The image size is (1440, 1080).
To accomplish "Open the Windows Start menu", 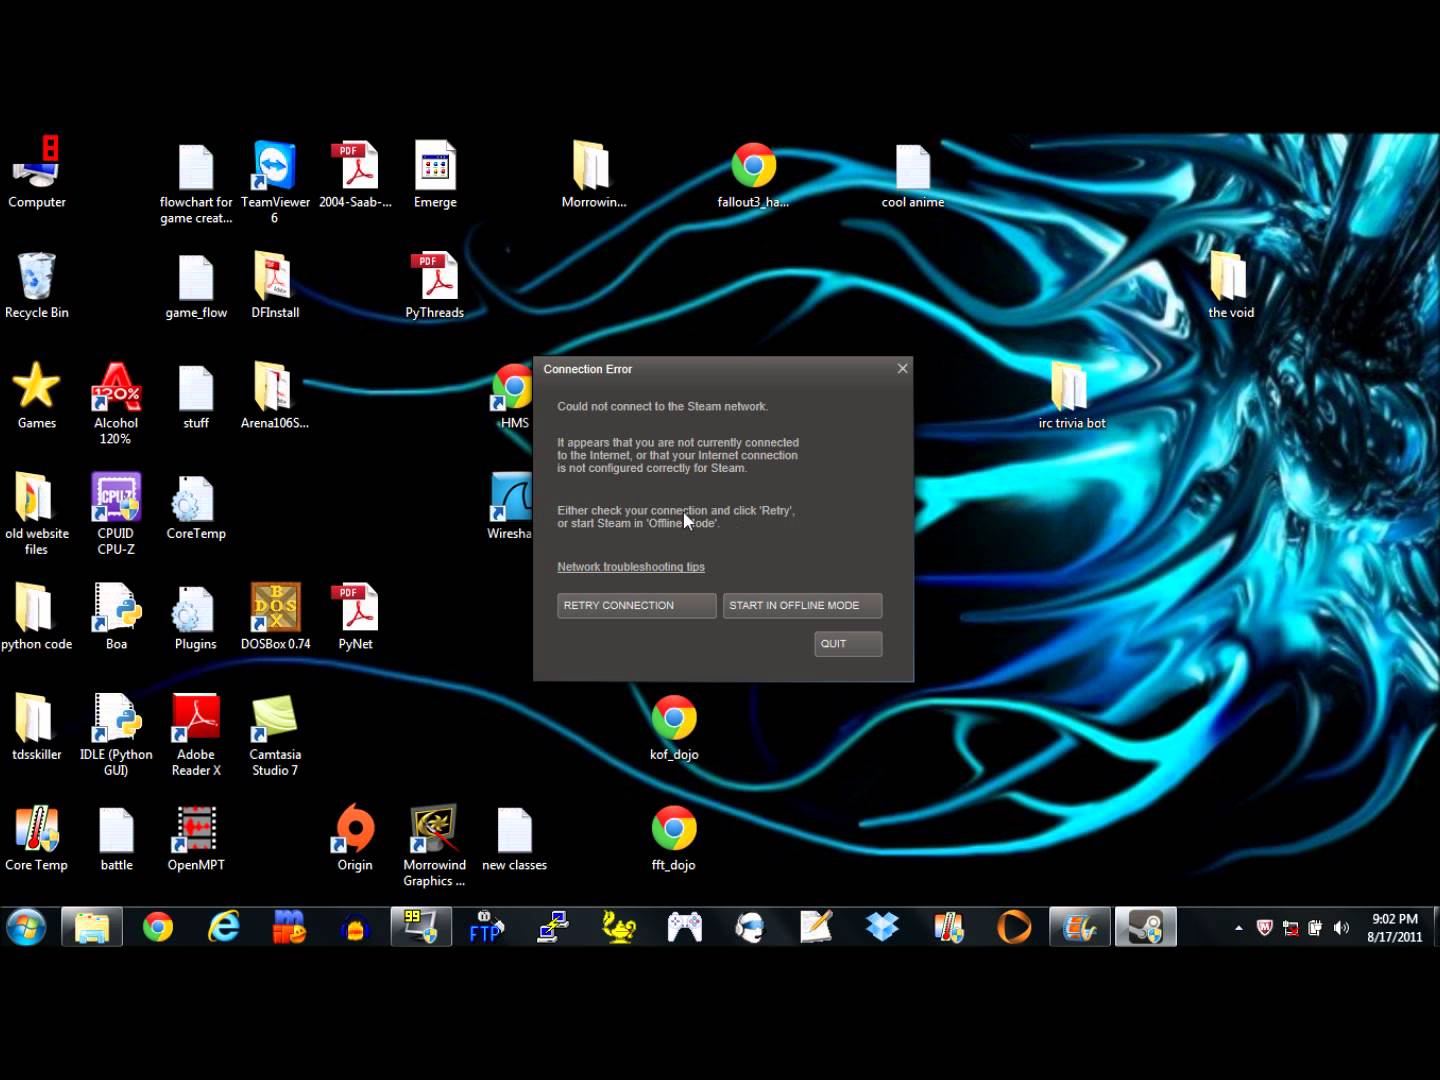I will (26, 928).
